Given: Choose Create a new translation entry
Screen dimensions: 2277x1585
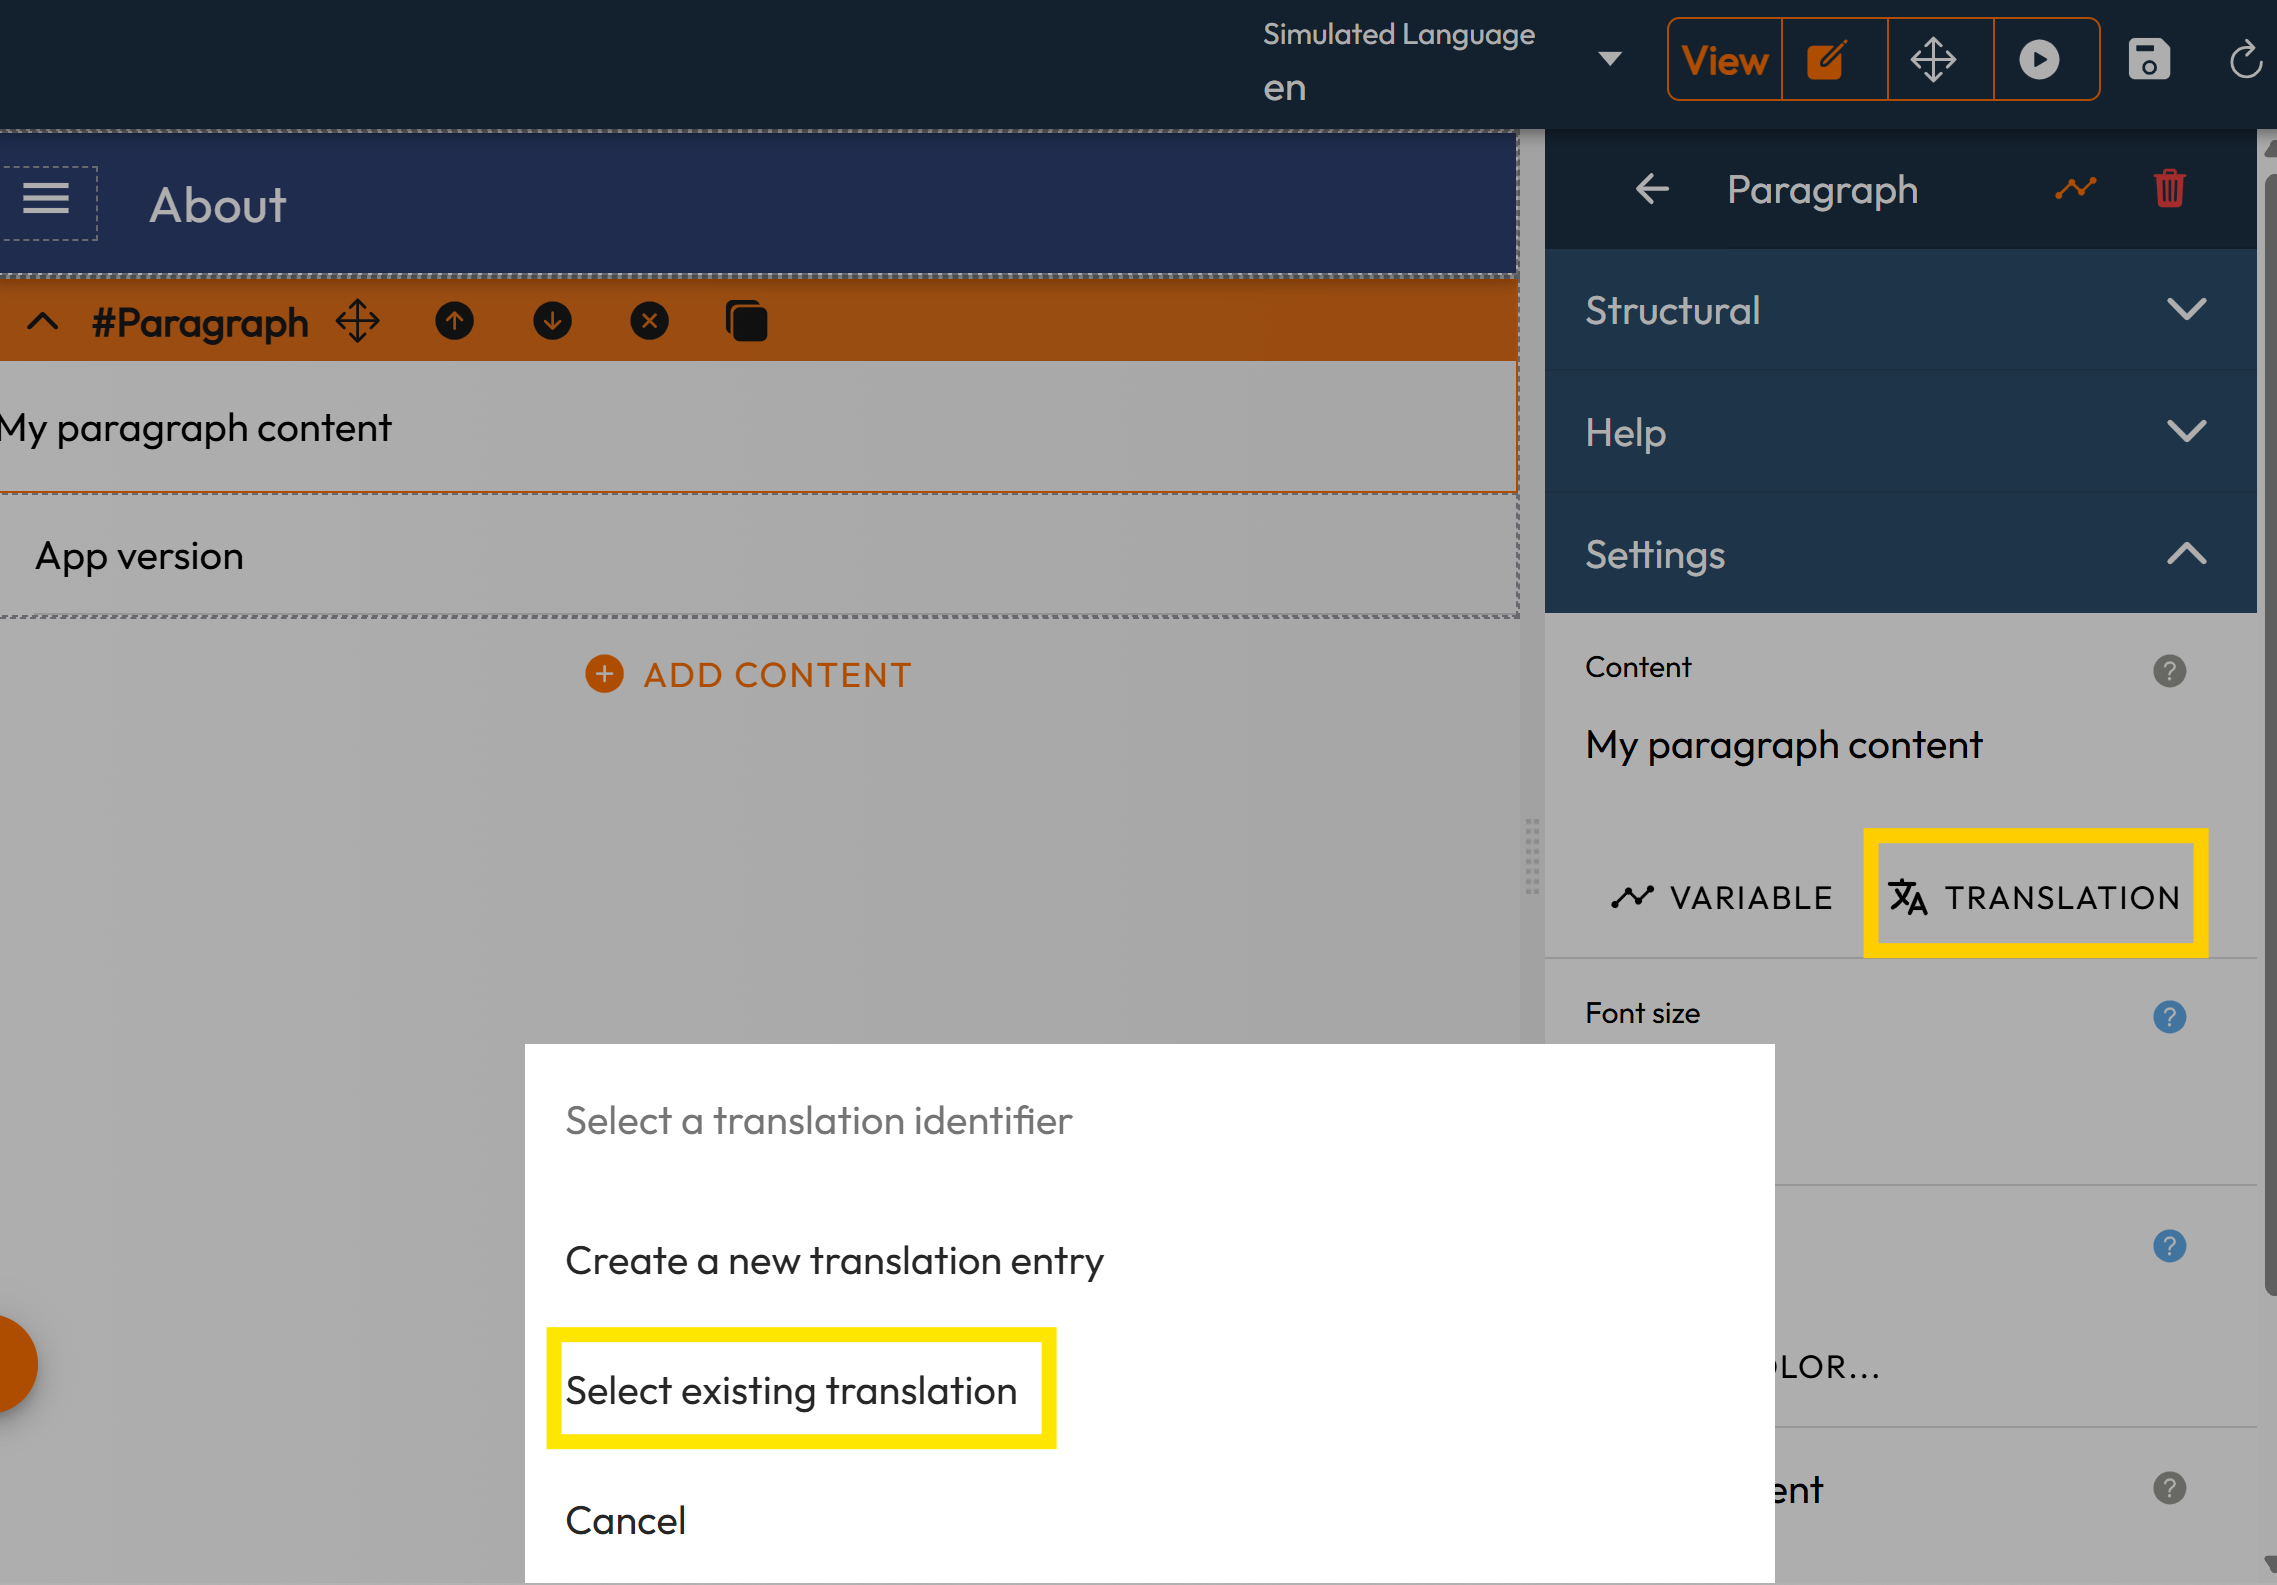Looking at the screenshot, I should click(x=834, y=1261).
